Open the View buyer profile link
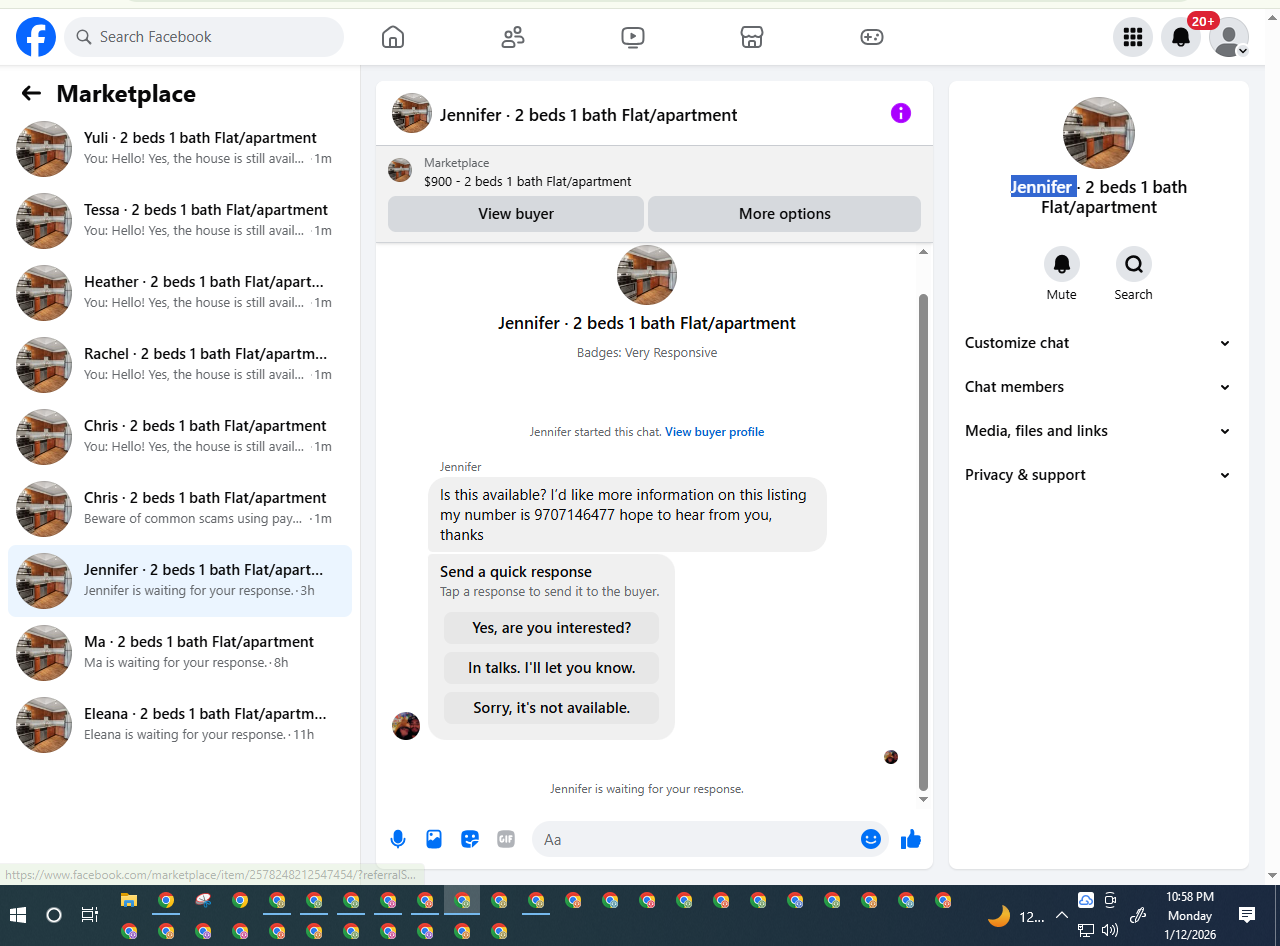Viewport: 1280px width, 946px height. click(x=715, y=432)
